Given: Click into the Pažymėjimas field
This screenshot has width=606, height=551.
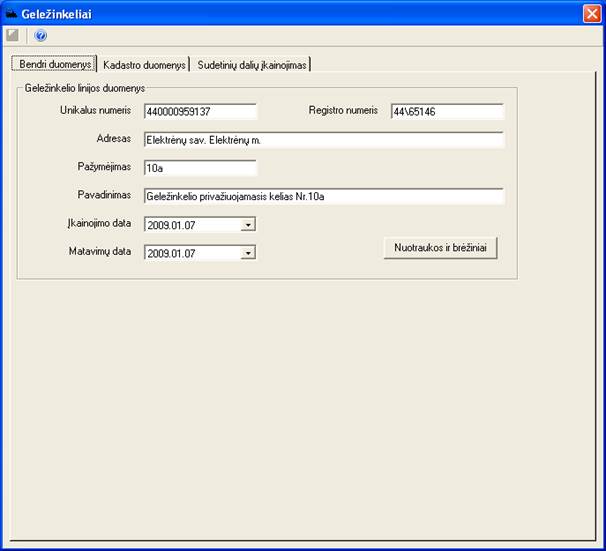Looking at the screenshot, I should tap(200, 168).
